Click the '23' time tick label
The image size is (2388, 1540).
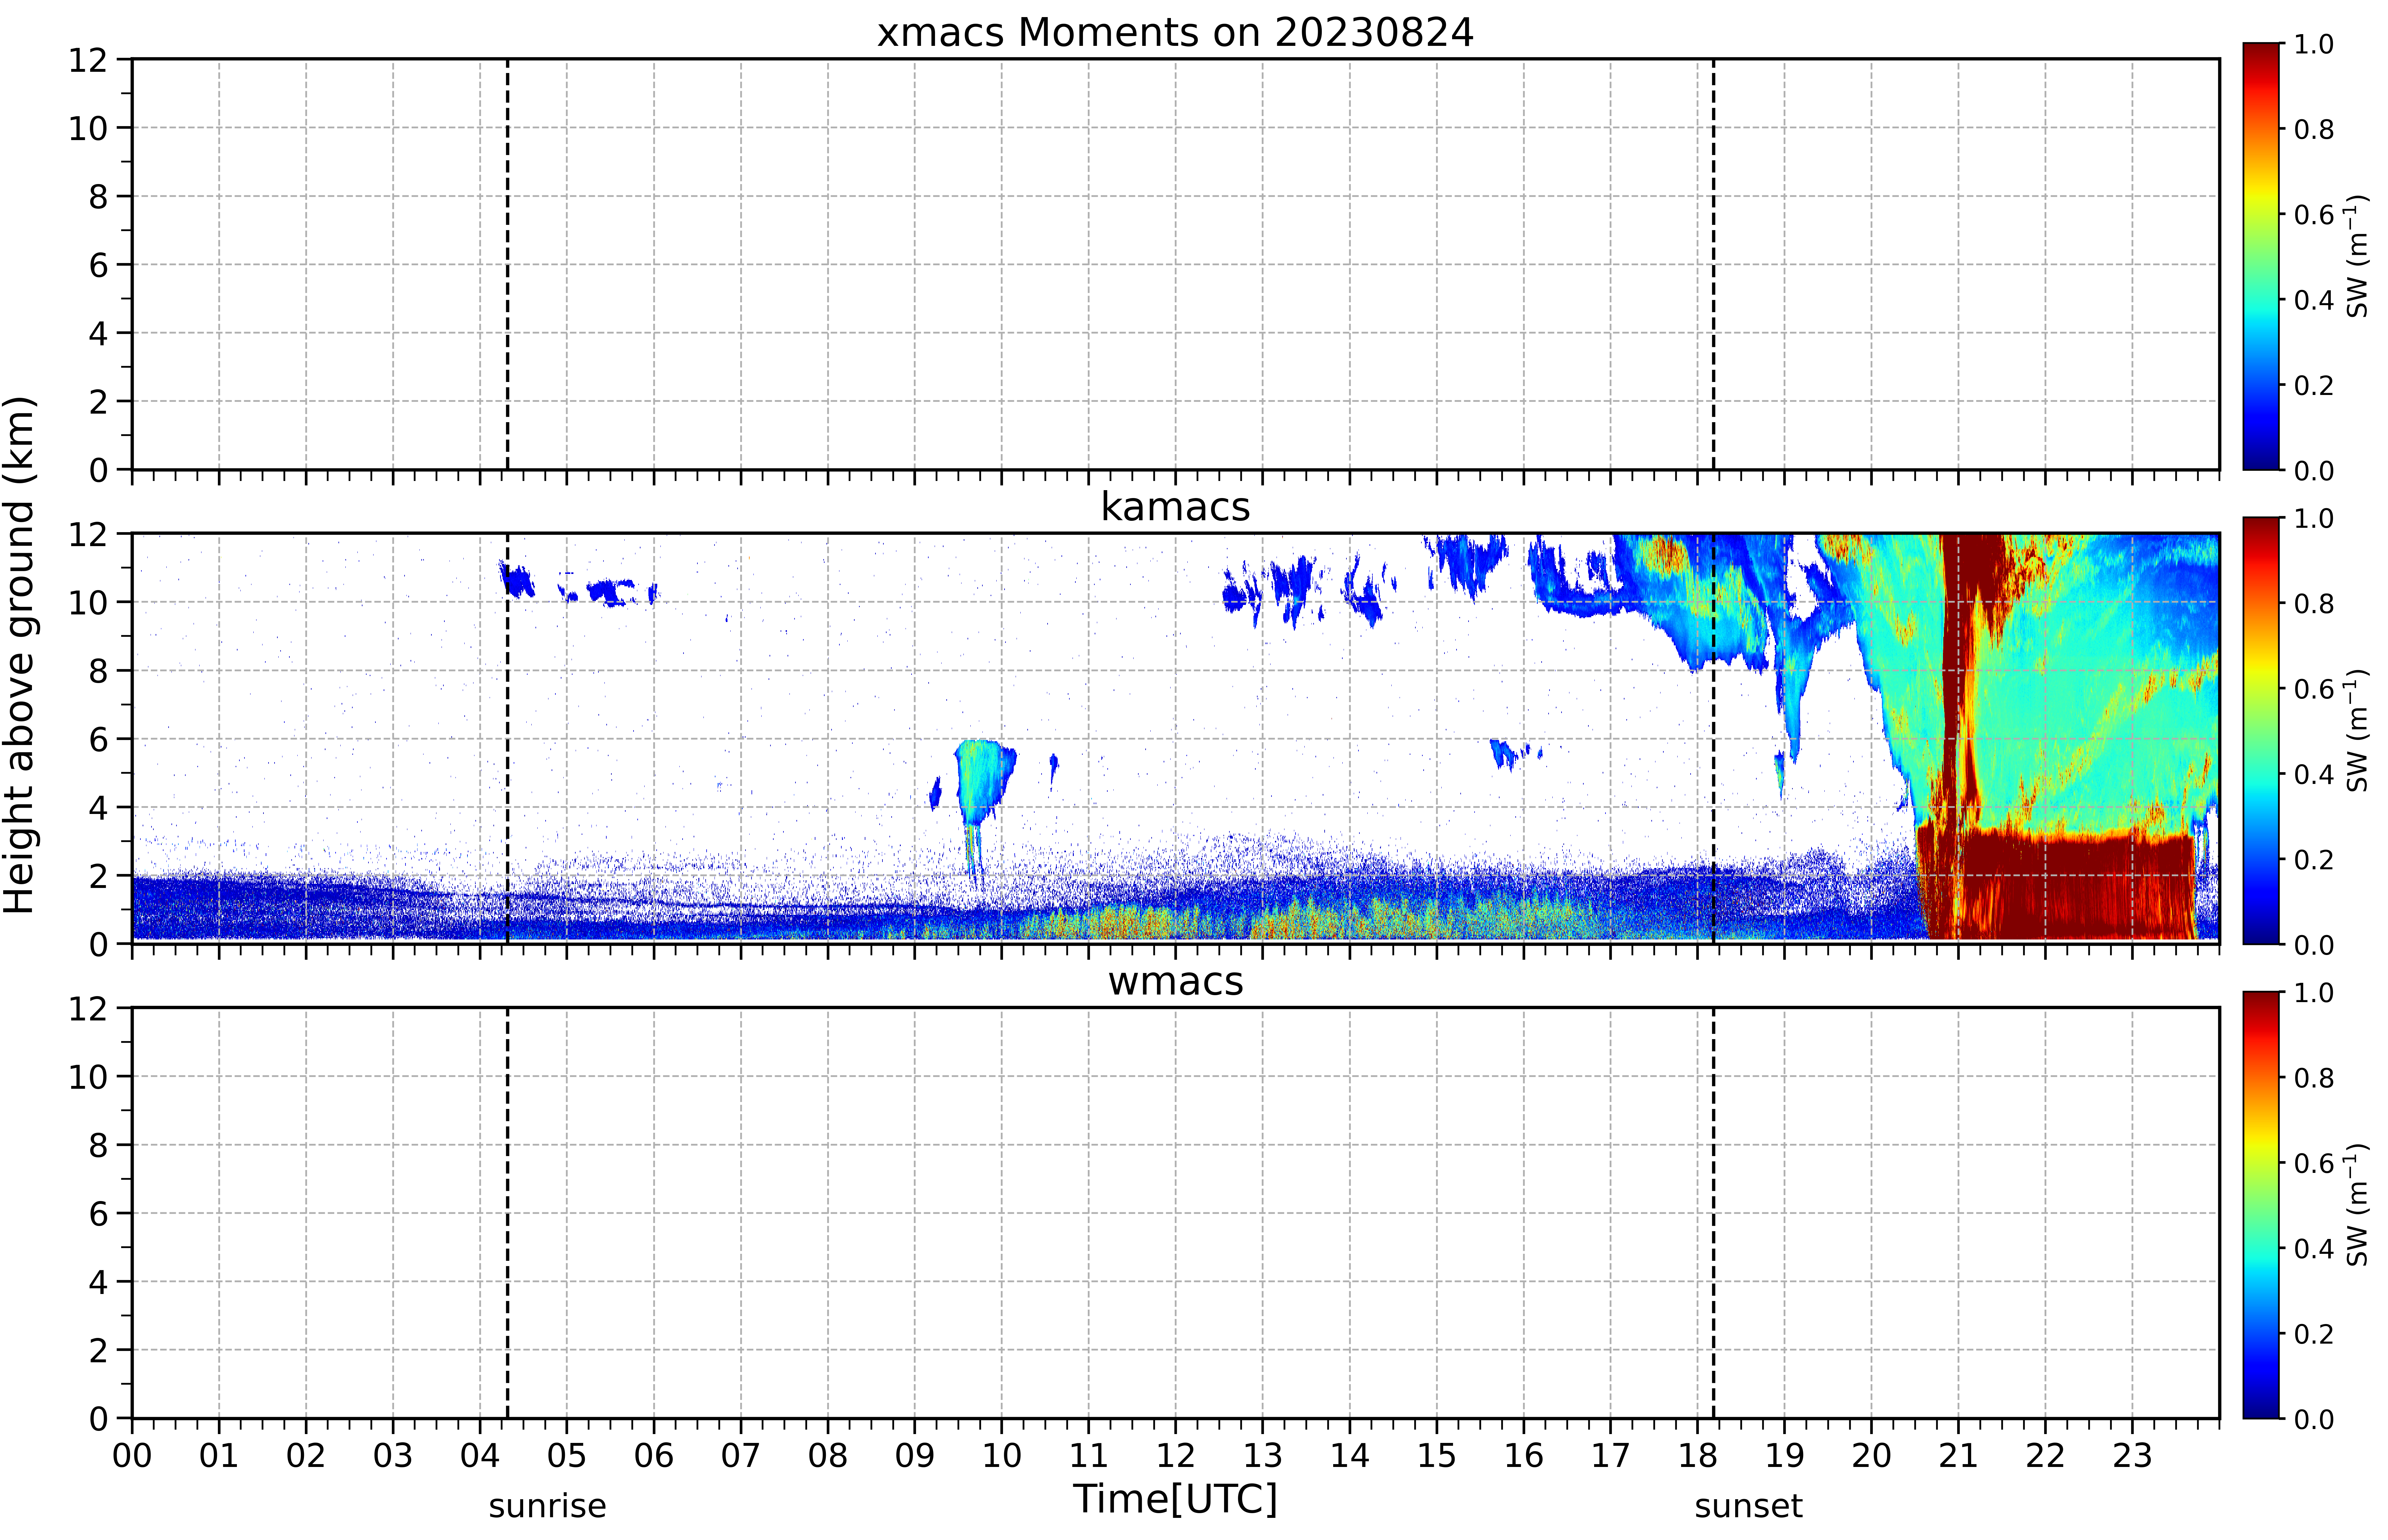2132,1456
